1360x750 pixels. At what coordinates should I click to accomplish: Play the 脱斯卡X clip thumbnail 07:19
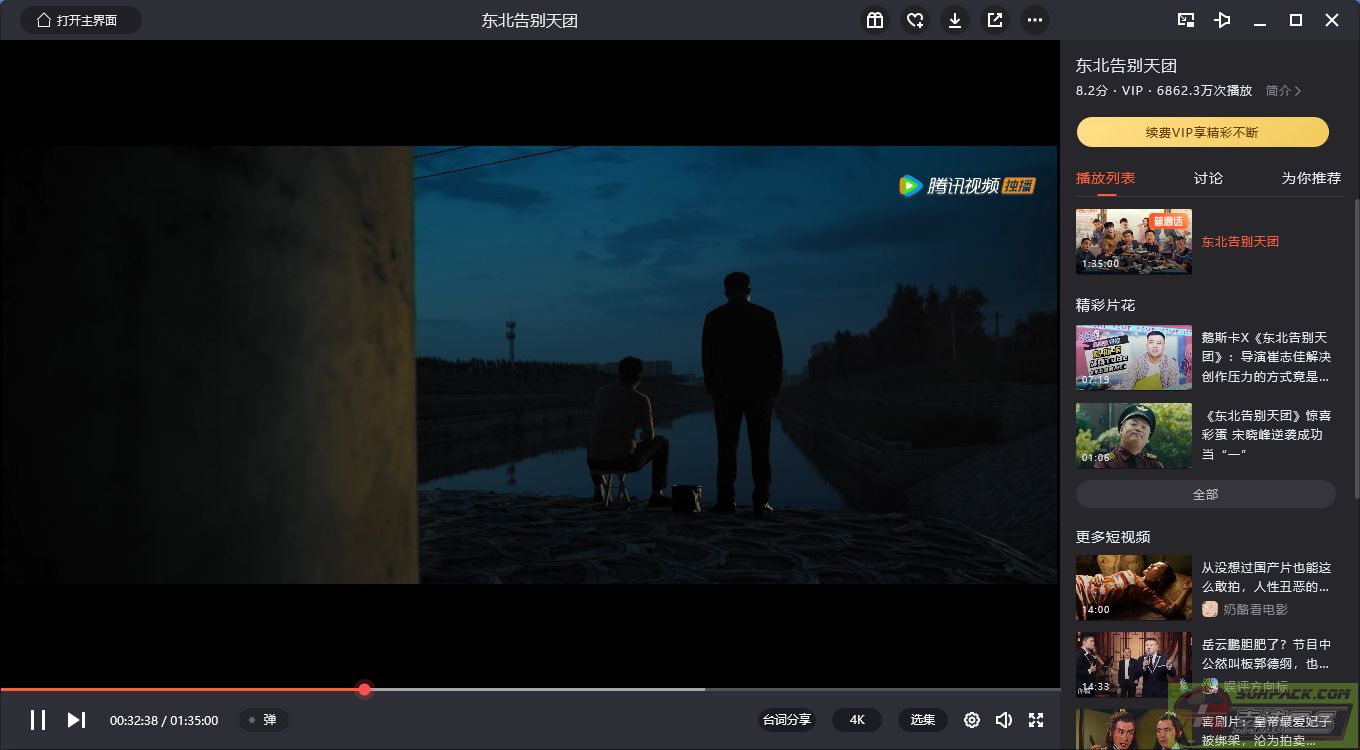point(1134,357)
